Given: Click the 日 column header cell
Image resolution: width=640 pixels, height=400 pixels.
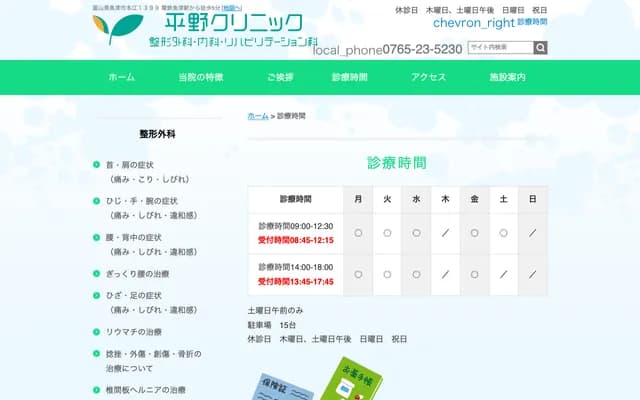Looking at the screenshot, I should 533,199.
